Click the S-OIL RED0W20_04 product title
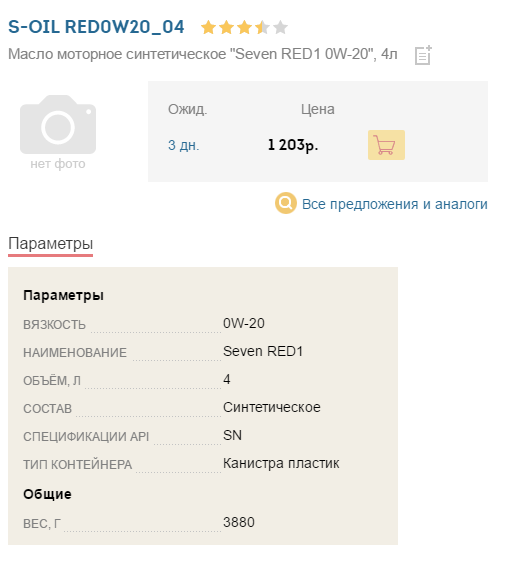Viewport: 511px width, 578px height. coord(96,27)
